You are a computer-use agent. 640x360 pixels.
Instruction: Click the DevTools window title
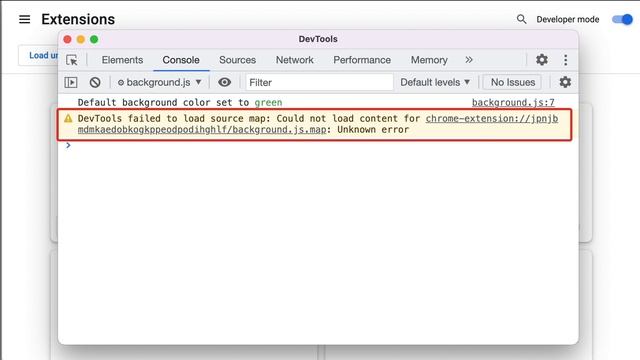pyautogui.click(x=318, y=39)
